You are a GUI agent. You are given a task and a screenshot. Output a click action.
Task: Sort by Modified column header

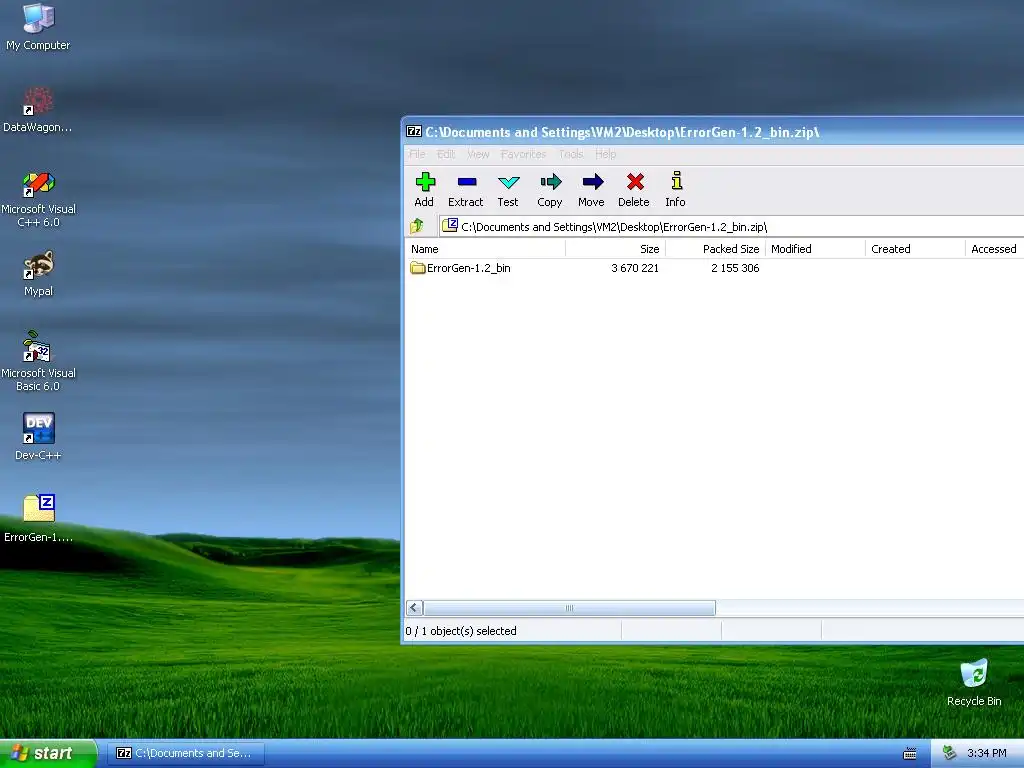tap(816, 249)
